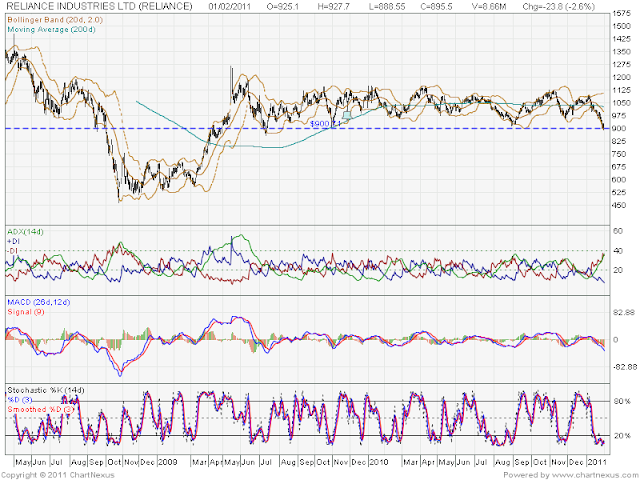The height and width of the screenshot is (480, 640).
Task: Click the -82.88 level on the MACD axis
Action: coord(624,367)
